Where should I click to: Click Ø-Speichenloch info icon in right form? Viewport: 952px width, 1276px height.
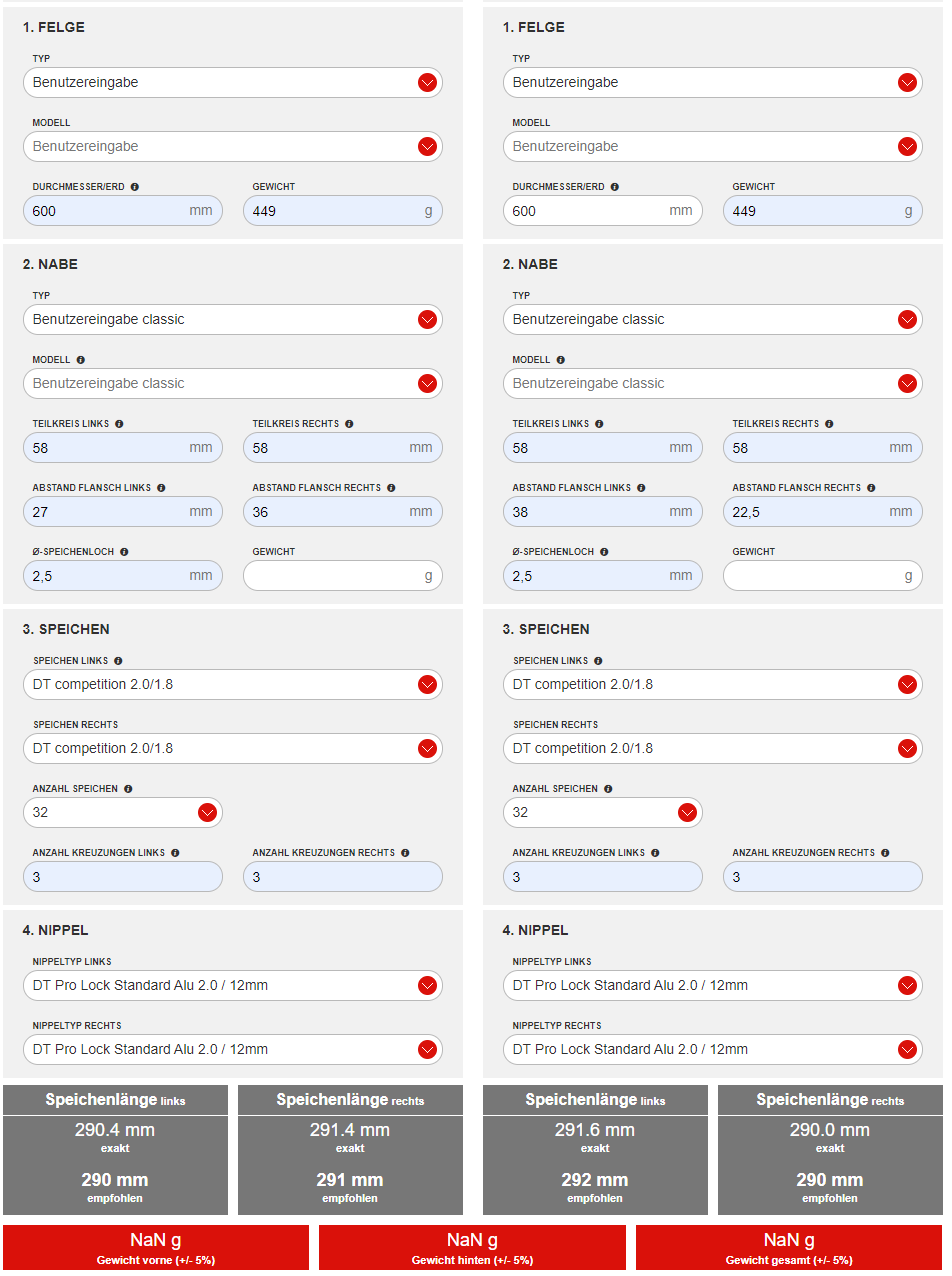[604, 552]
